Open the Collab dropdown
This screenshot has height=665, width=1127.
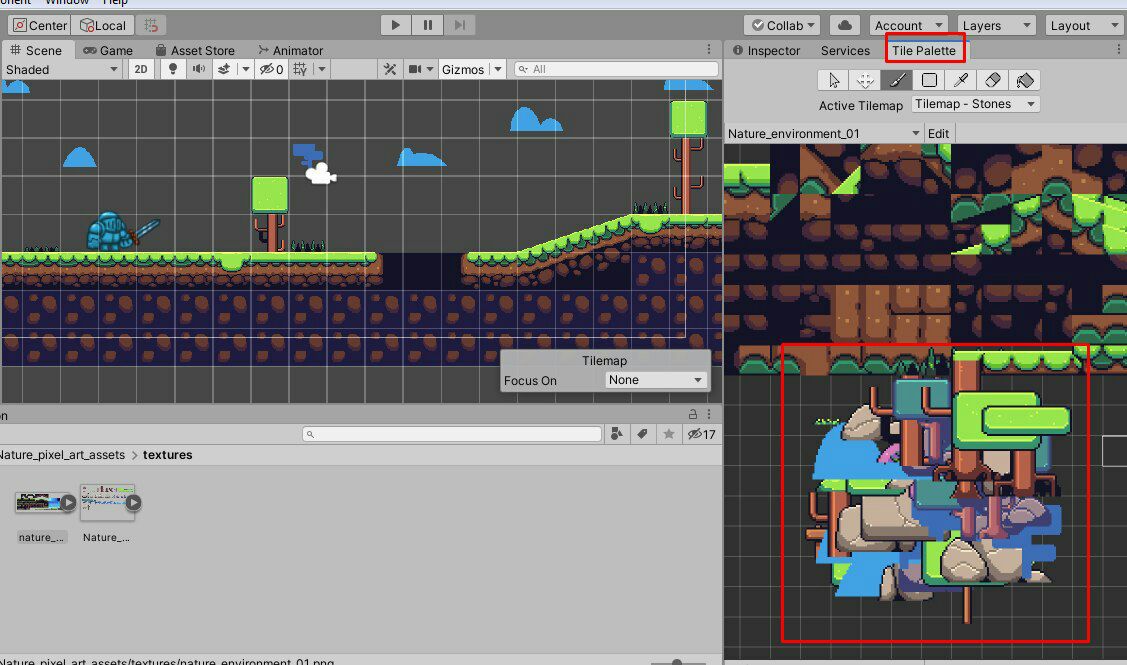(x=782, y=25)
